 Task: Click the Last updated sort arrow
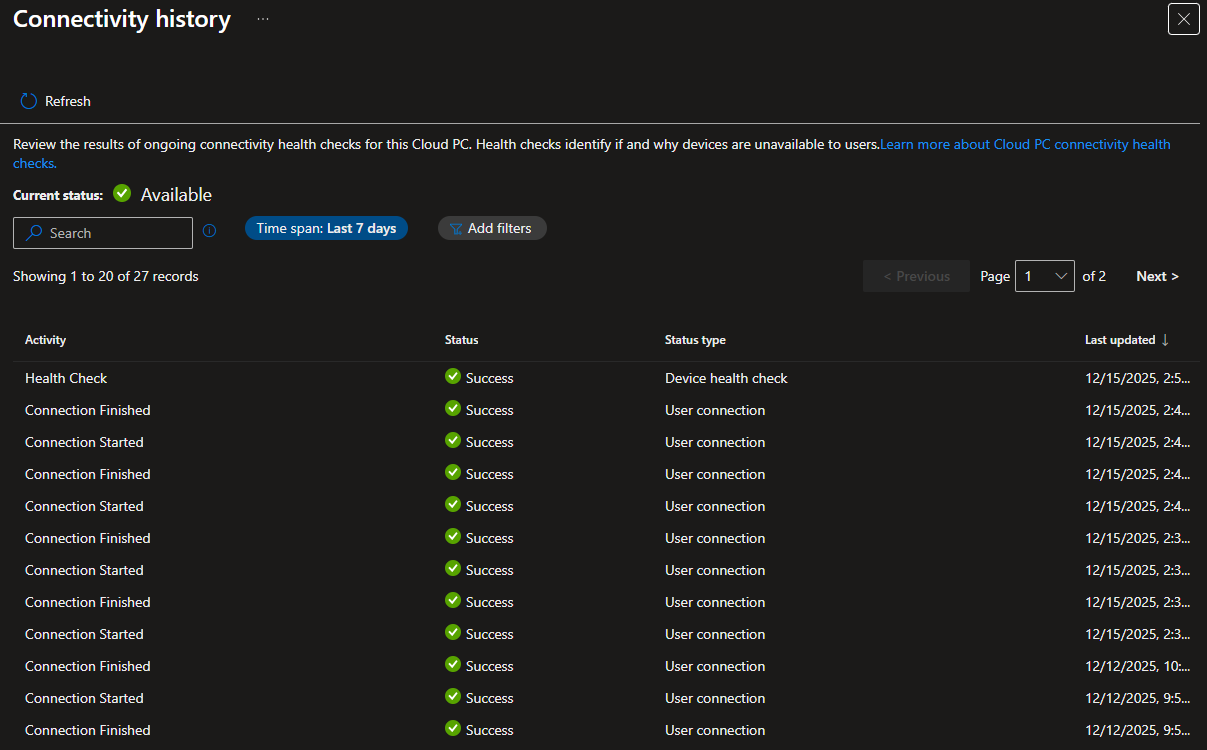1165,340
